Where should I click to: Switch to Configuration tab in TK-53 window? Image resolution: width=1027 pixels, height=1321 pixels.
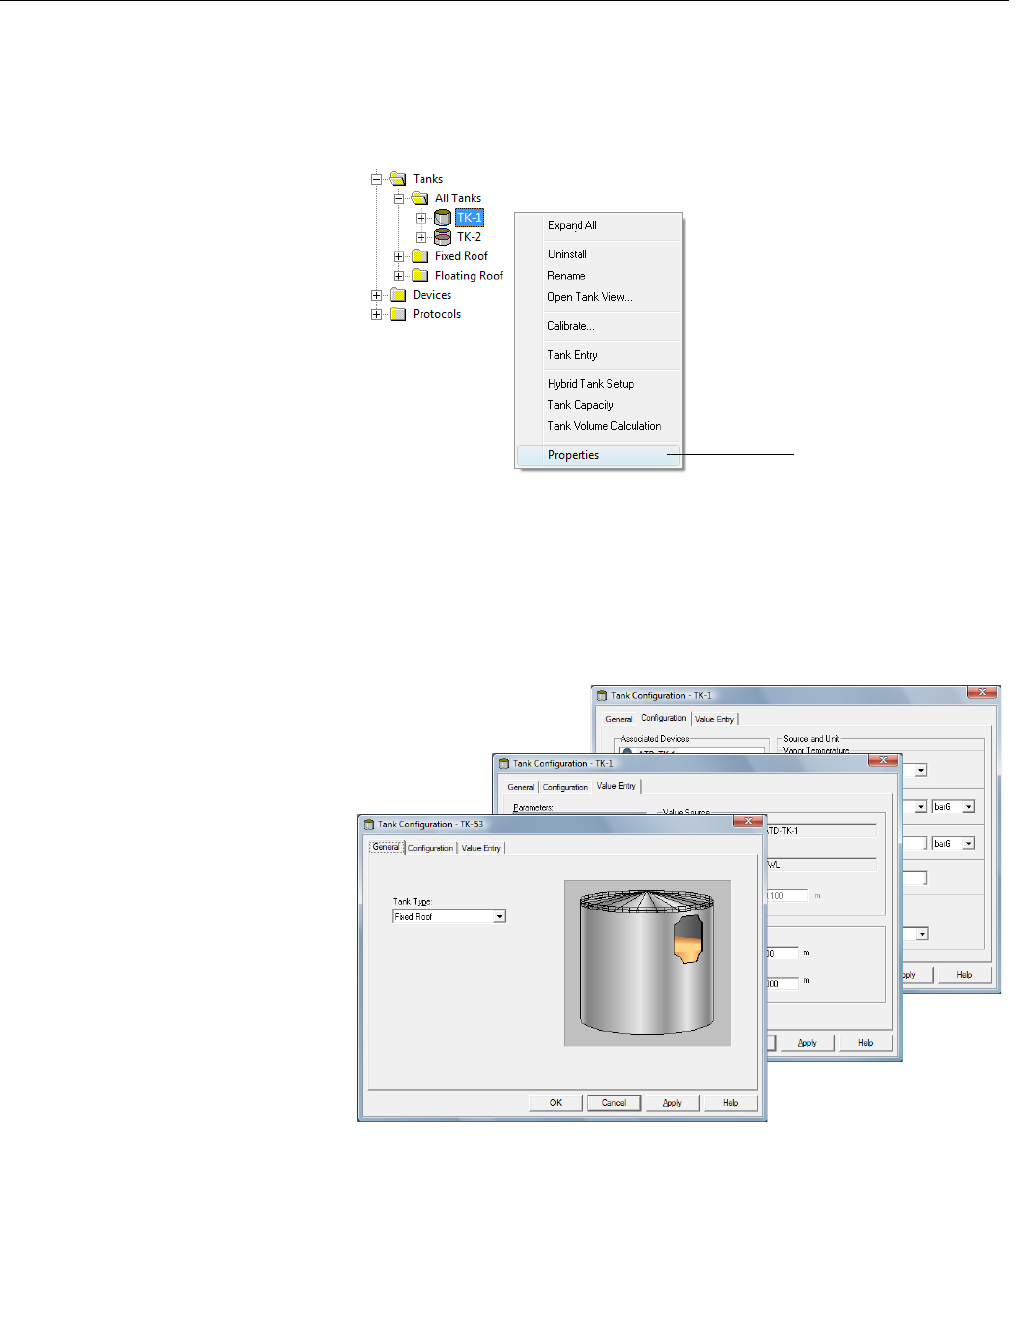(430, 848)
